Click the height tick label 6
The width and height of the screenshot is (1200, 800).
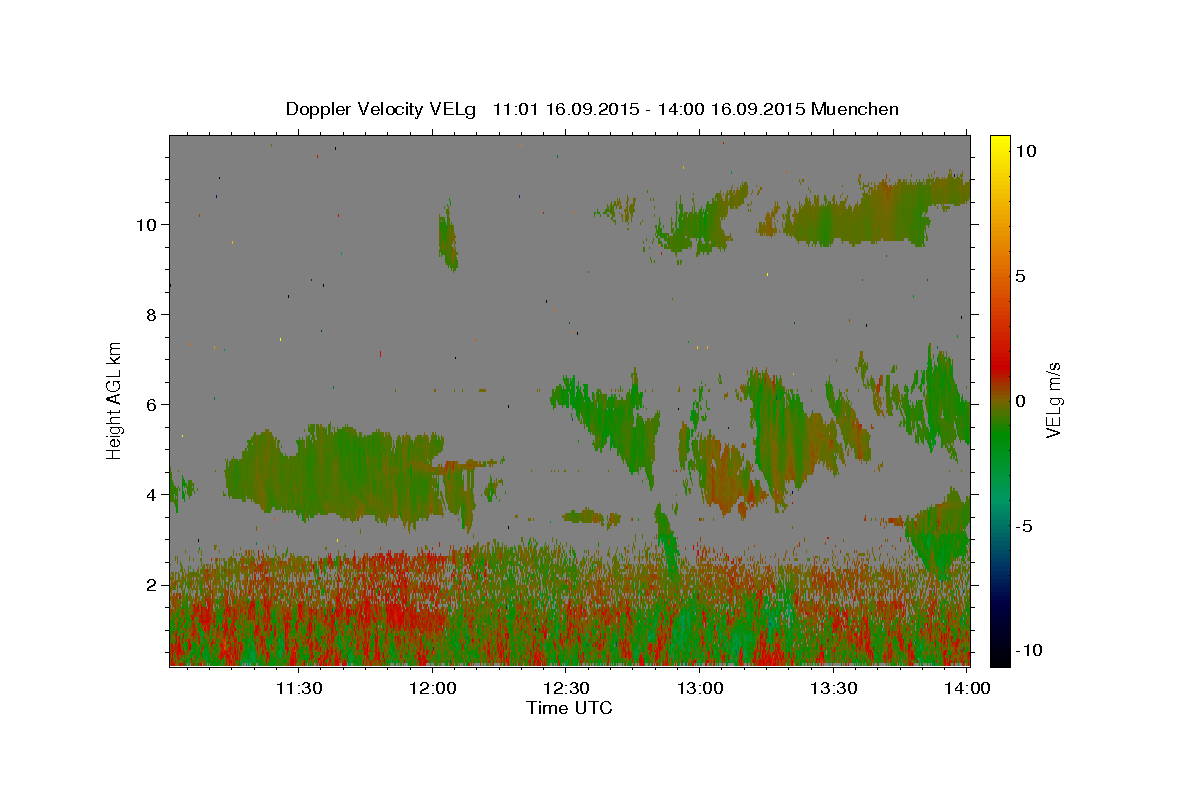(150, 404)
